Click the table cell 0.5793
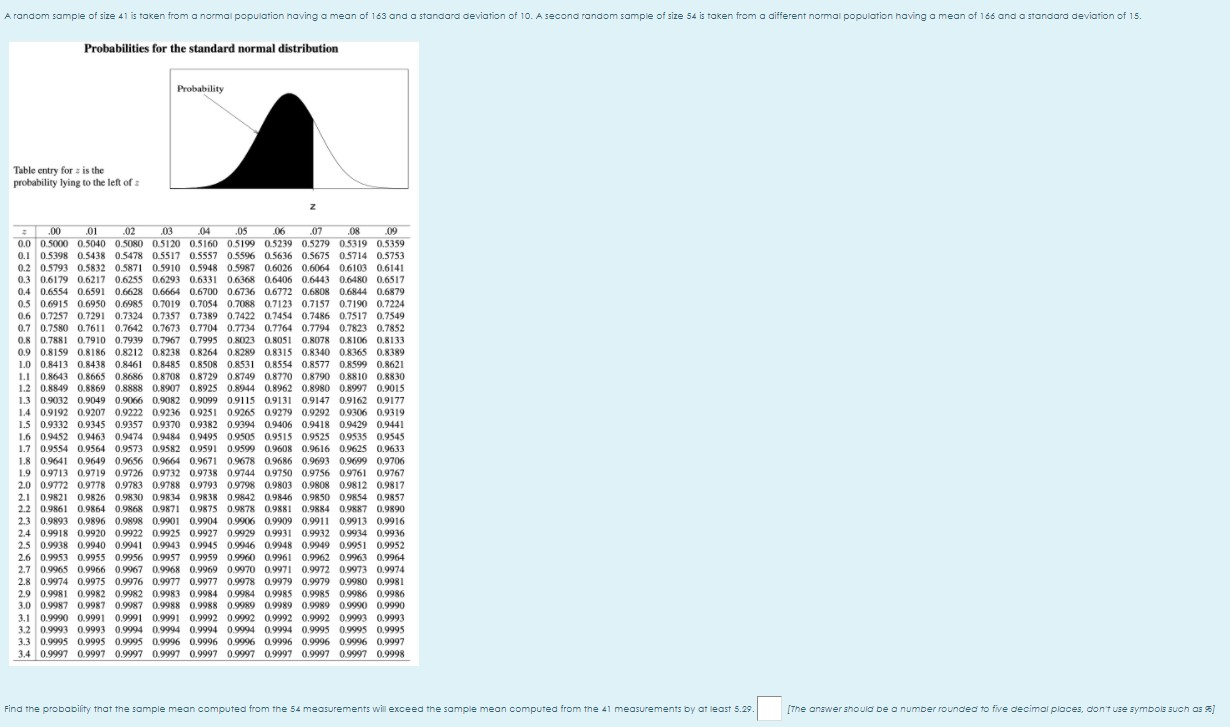 (54, 268)
